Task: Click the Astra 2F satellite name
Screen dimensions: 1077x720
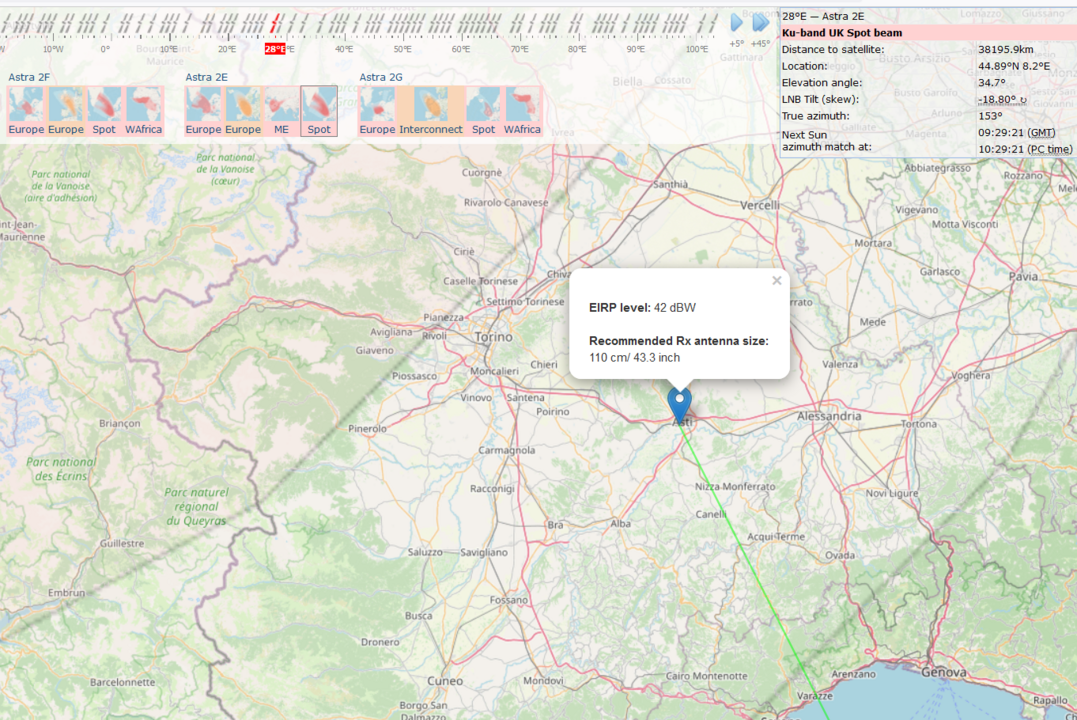Action: tap(29, 77)
